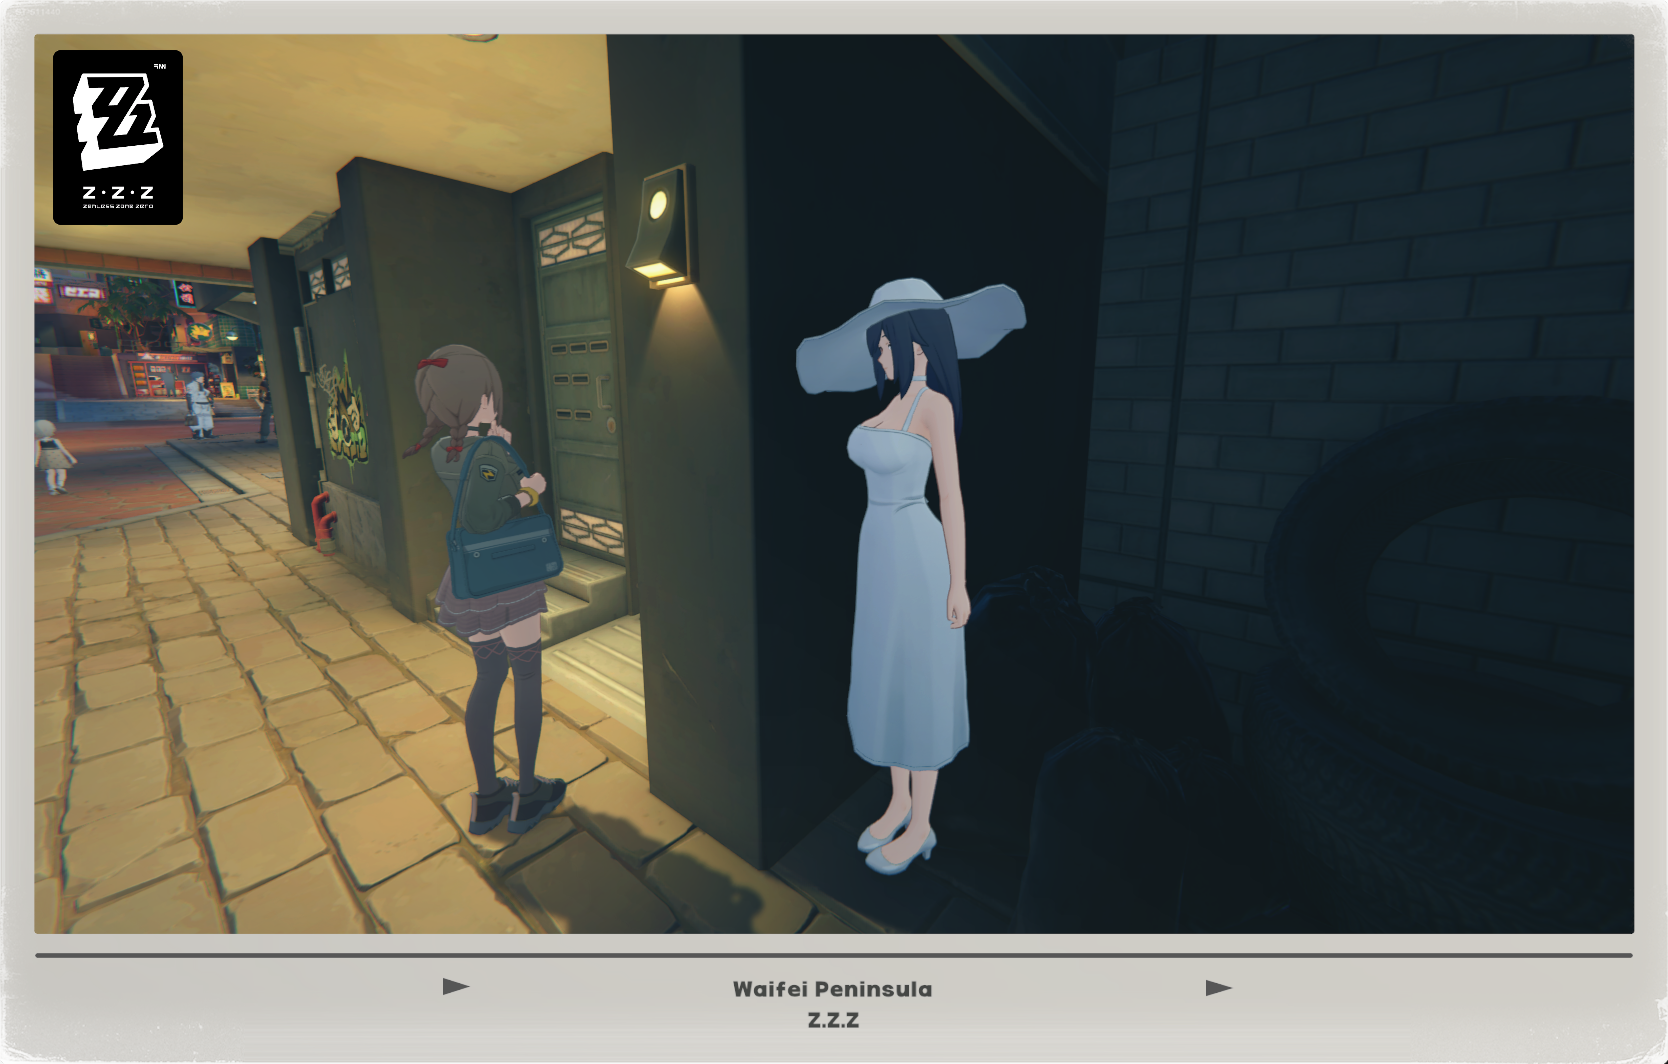
Task: Click the green graffiti on the wall
Action: click(x=344, y=413)
